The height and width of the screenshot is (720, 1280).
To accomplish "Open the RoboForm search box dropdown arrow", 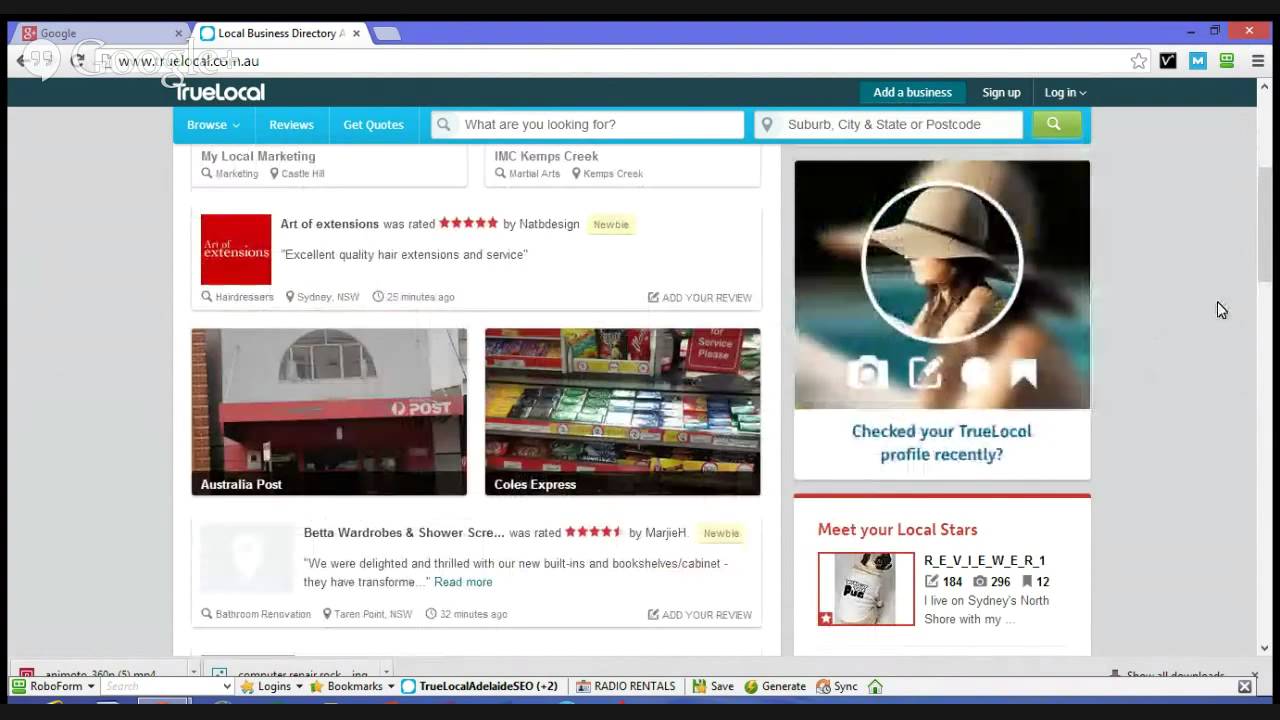I will (x=226, y=686).
